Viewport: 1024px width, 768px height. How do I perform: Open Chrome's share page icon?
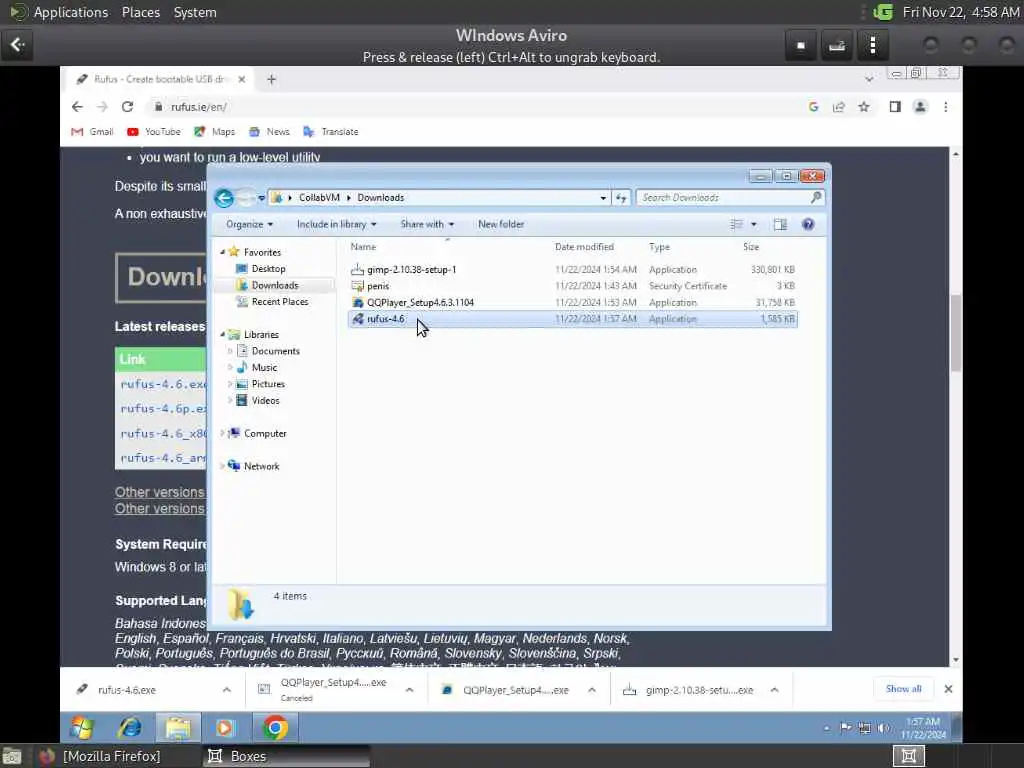839,107
